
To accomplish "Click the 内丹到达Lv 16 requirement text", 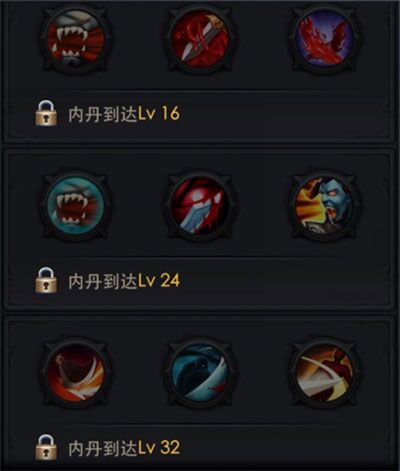I will tap(124, 114).
